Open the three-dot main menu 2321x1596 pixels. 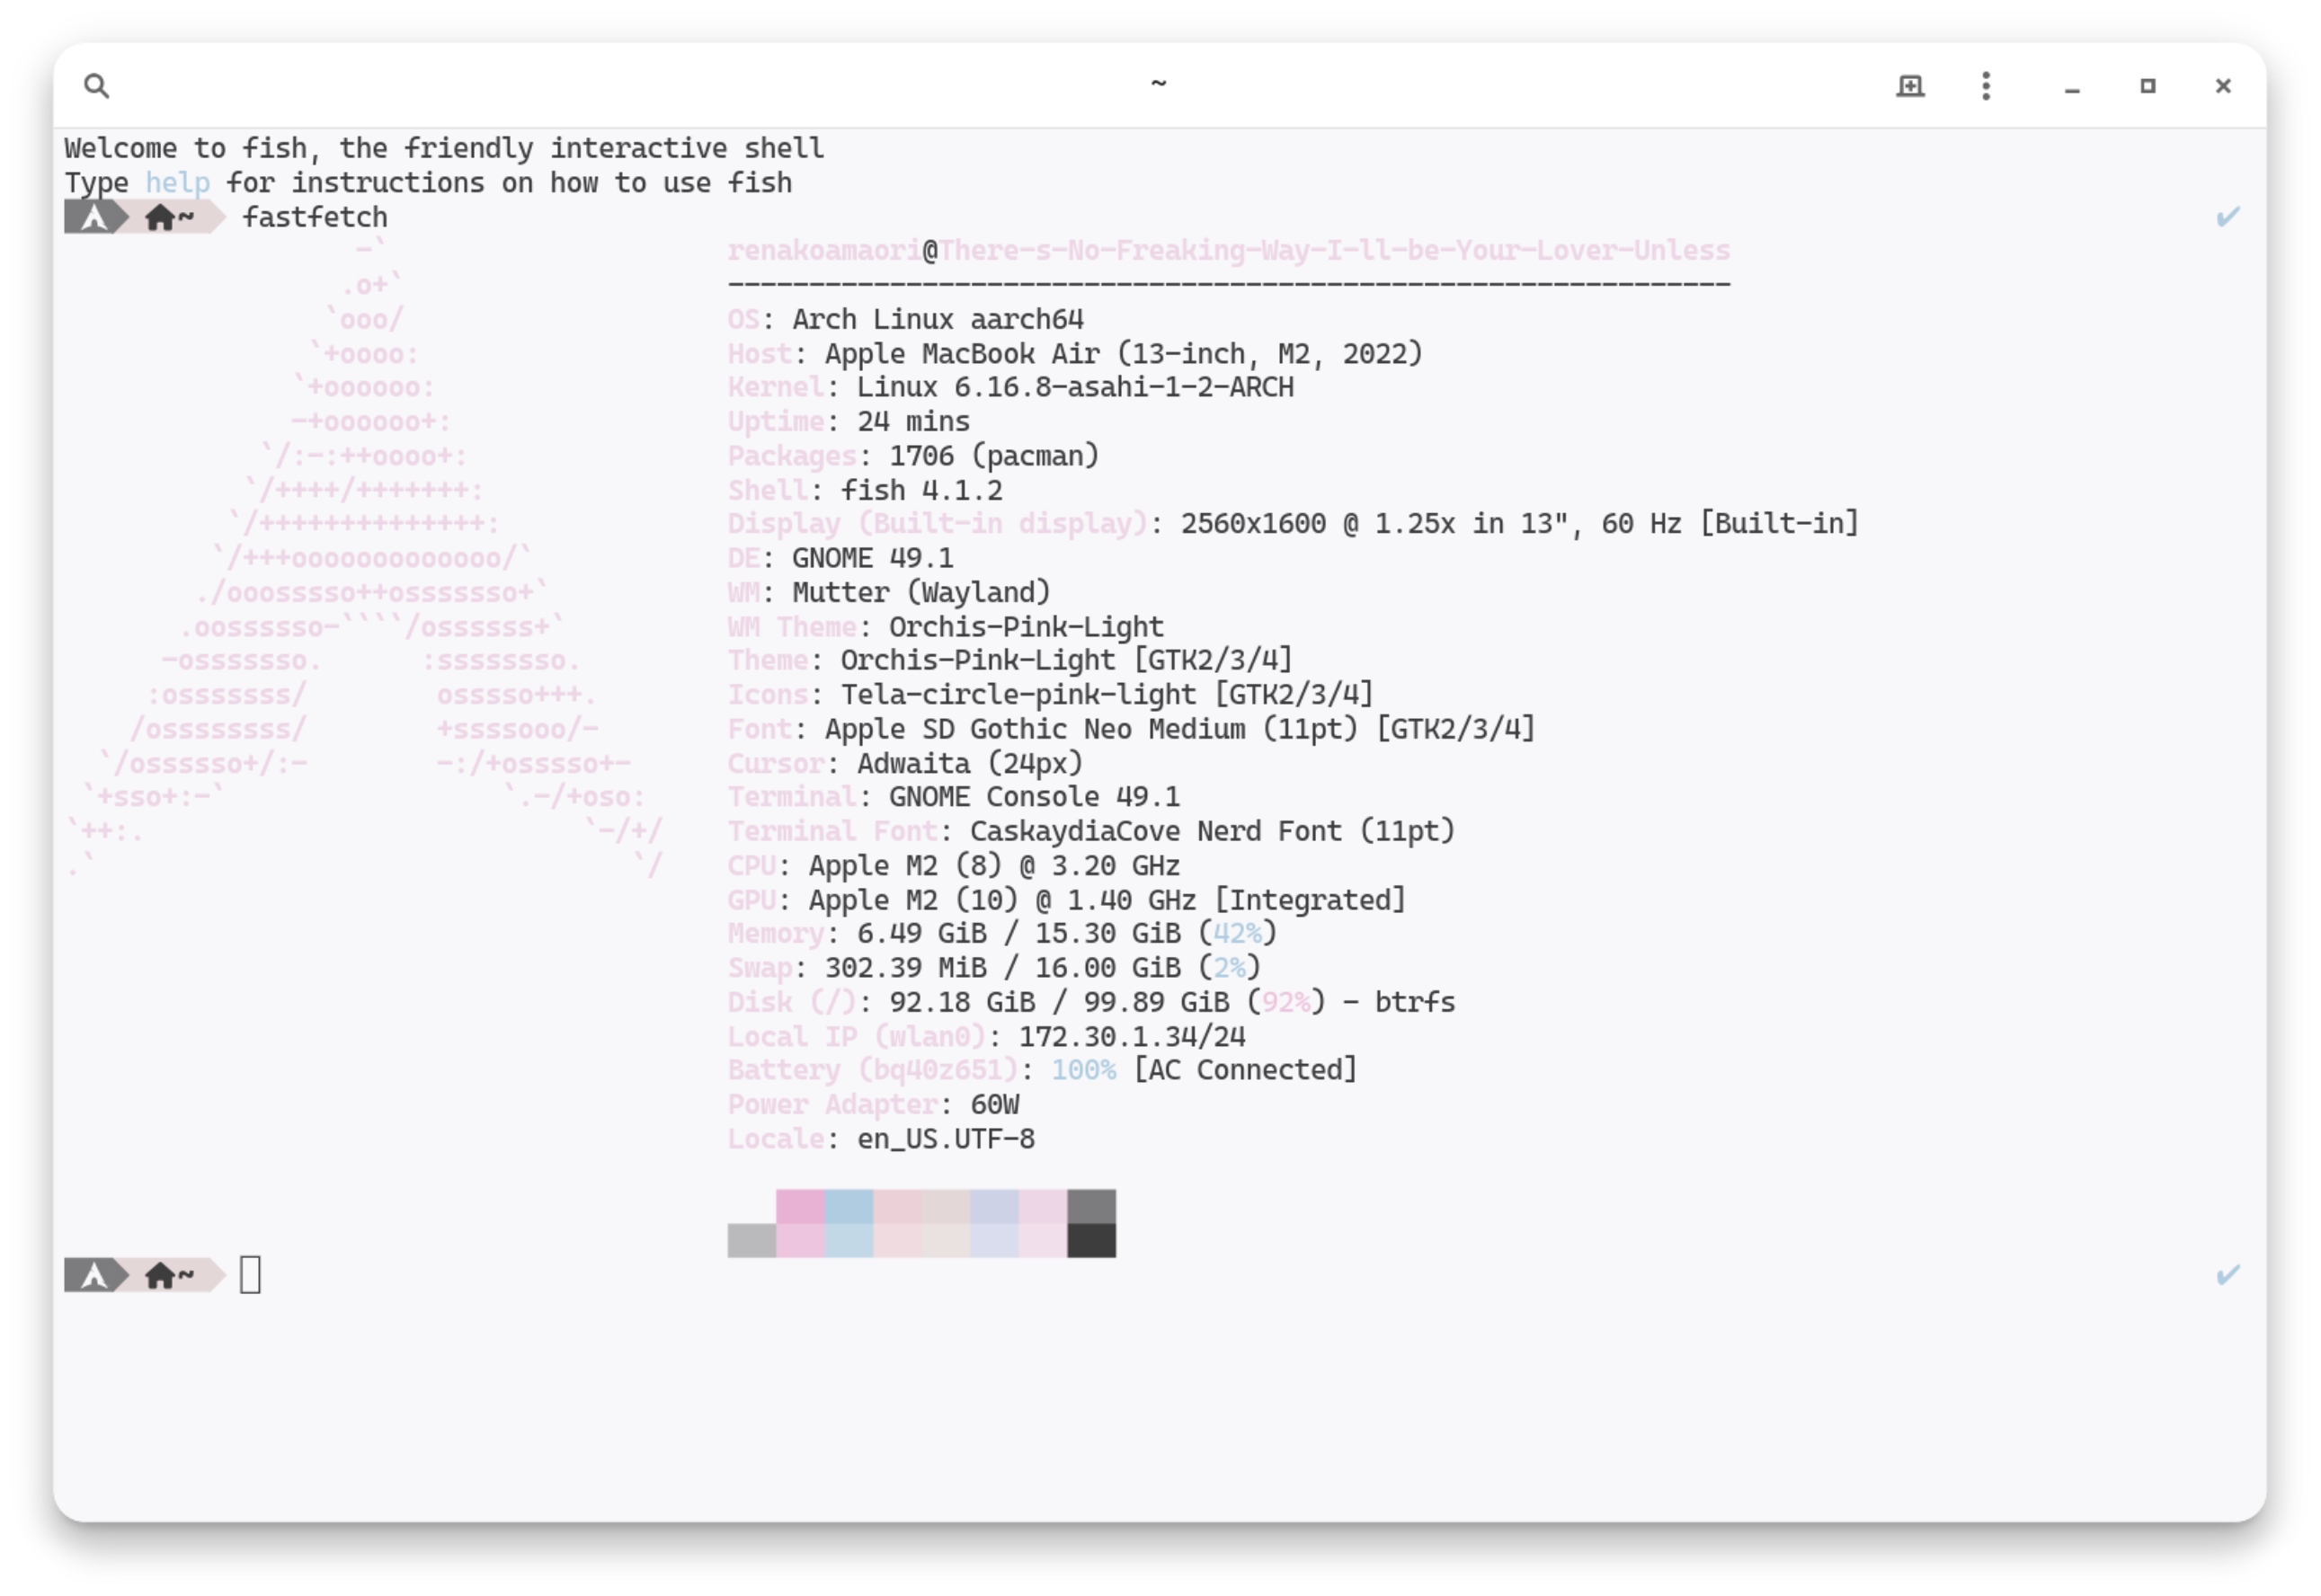click(1986, 86)
